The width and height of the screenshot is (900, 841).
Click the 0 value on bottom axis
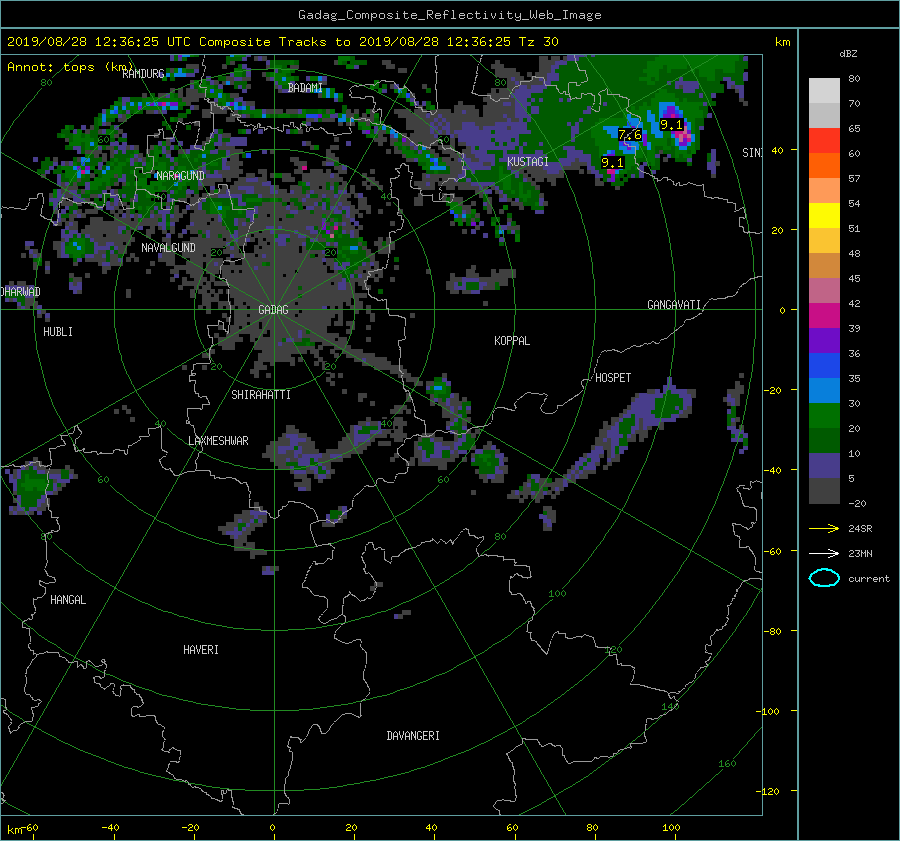point(273,828)
